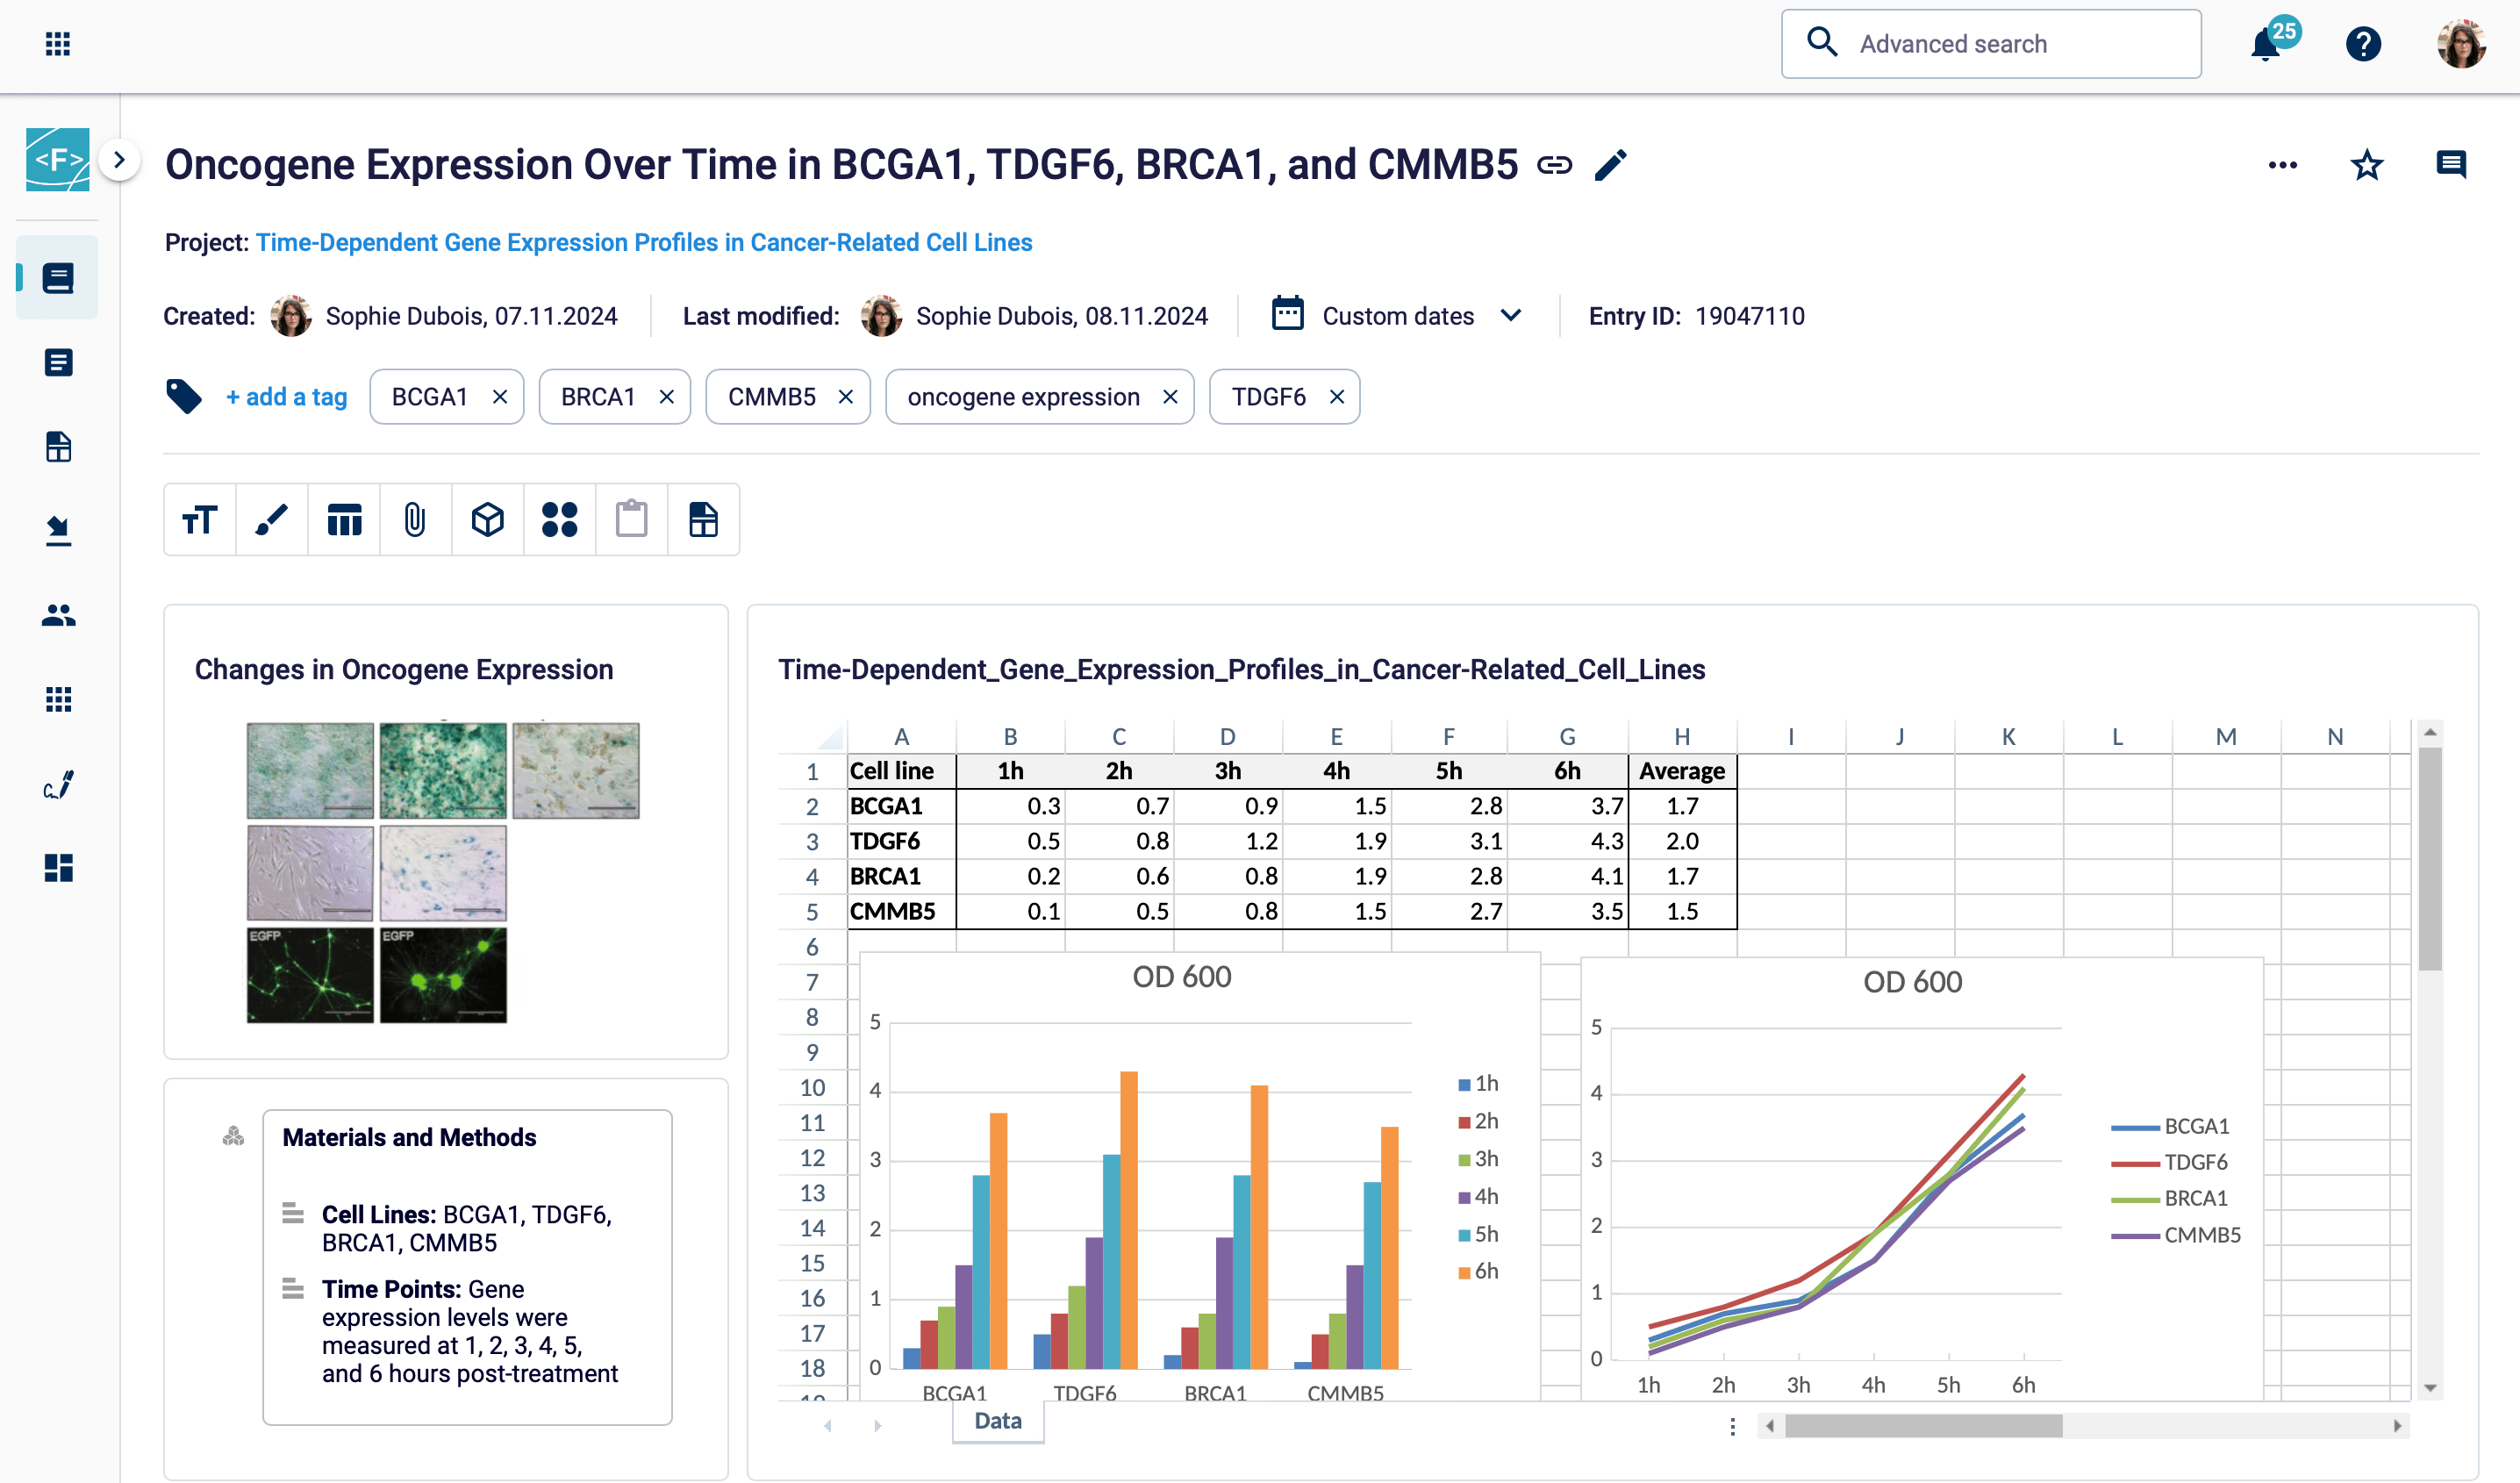2520x1483 pixels.
Task: Click the pencil icon to edit title
Action: tap(1610, 165)
